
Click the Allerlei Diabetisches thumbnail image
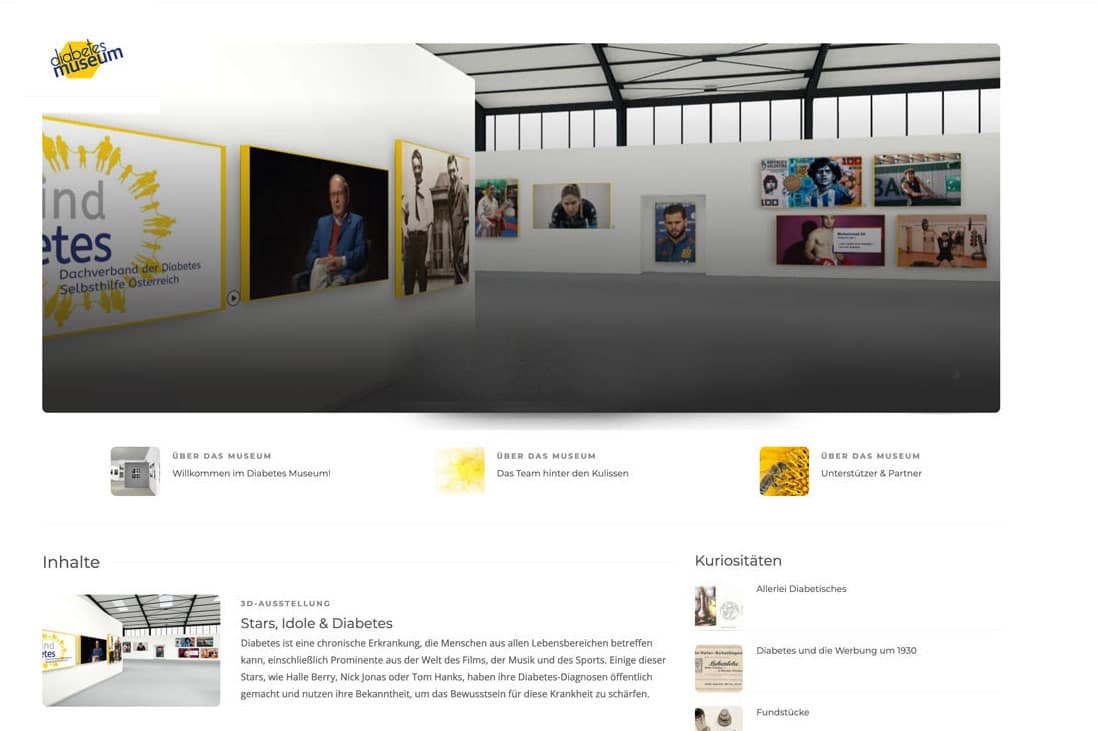point(719,607)
